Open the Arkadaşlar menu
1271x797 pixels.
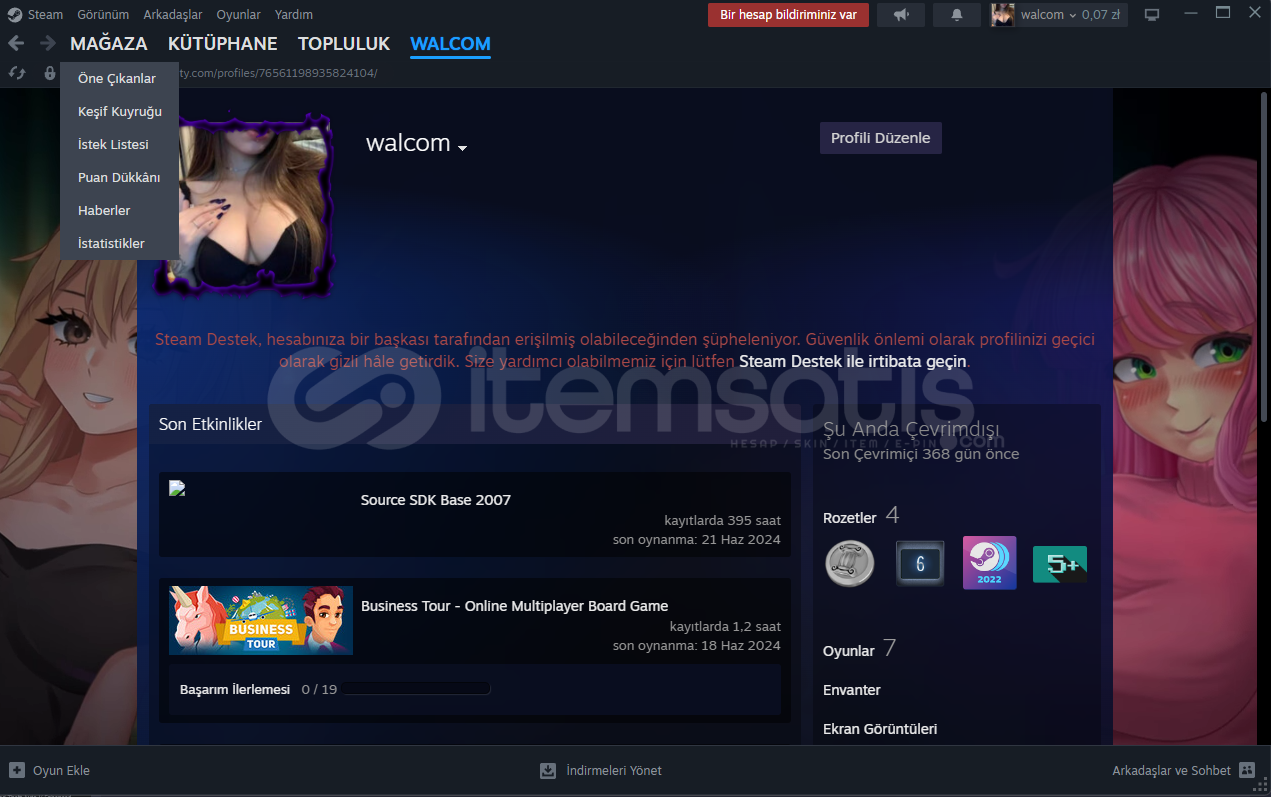(x=173, y=15)
